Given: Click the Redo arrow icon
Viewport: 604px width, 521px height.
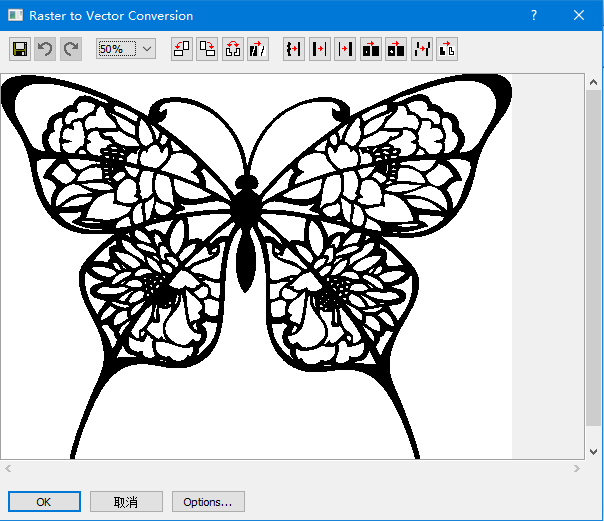Looking at the screenshot, I should pos(70,49).
